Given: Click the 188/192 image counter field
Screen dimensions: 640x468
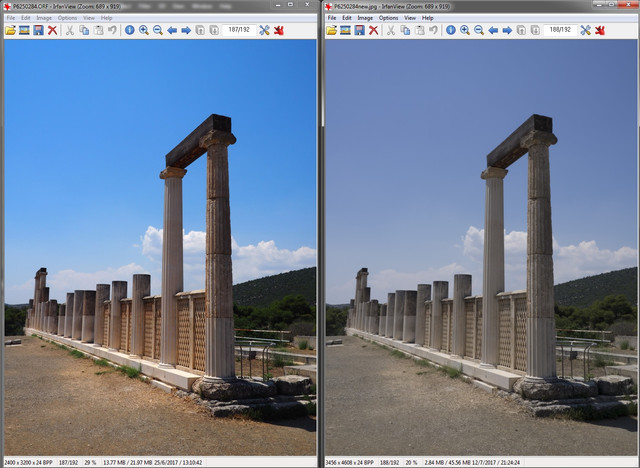Looking at the screenshot, I should tap(559, 30).
